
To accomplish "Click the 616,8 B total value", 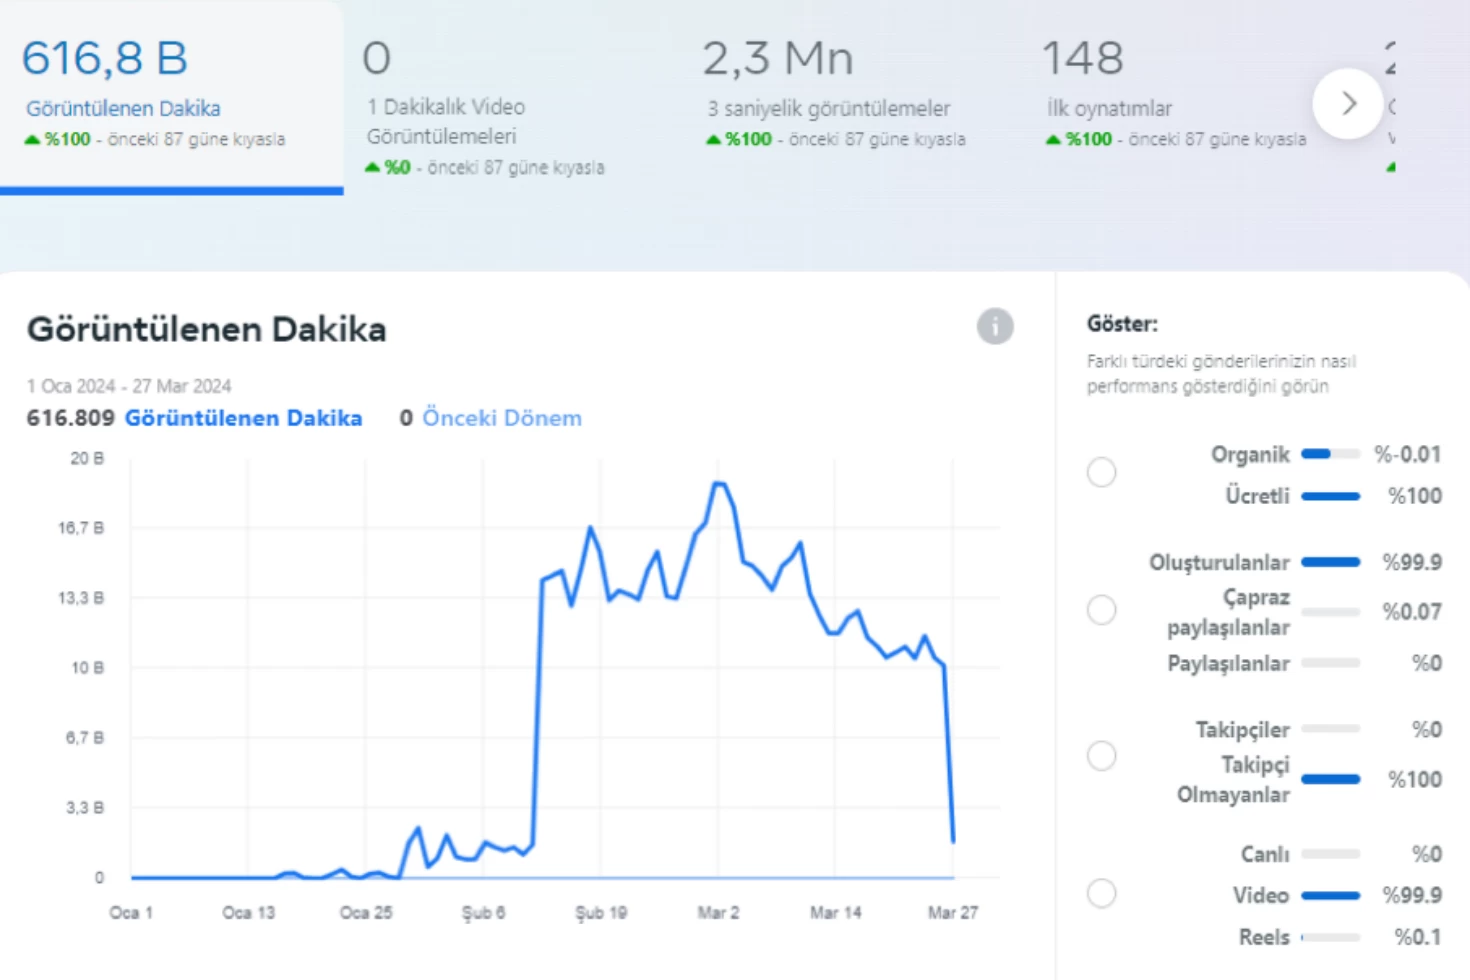I will (105, 58).
